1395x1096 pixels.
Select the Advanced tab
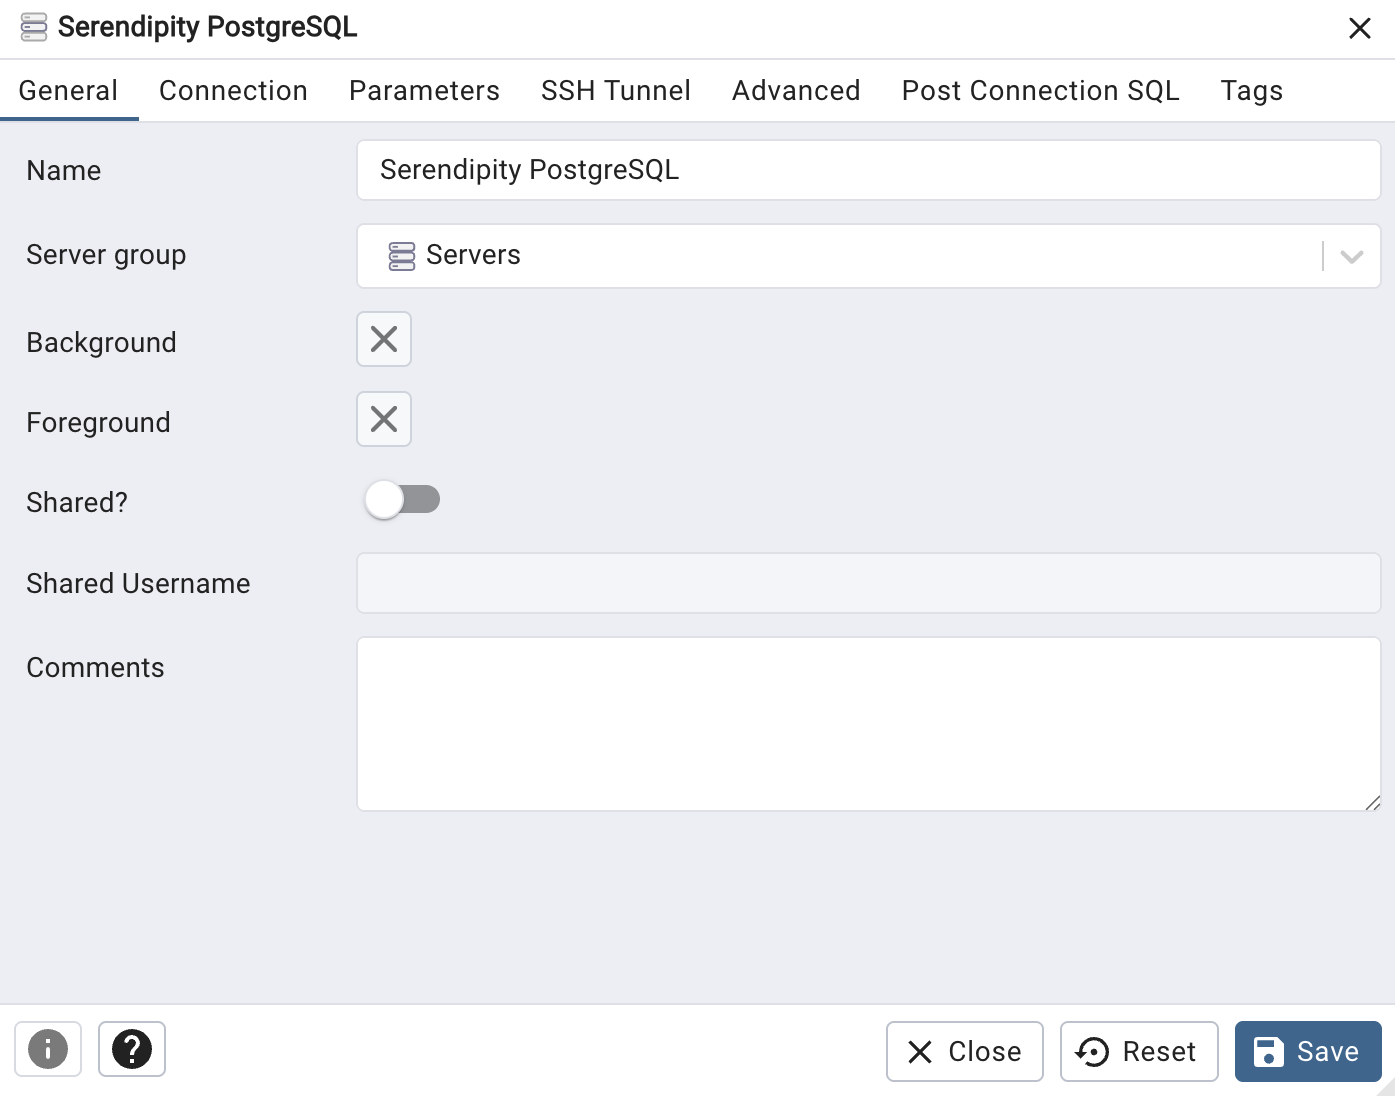pyautogui.click(x=796, y=91)
